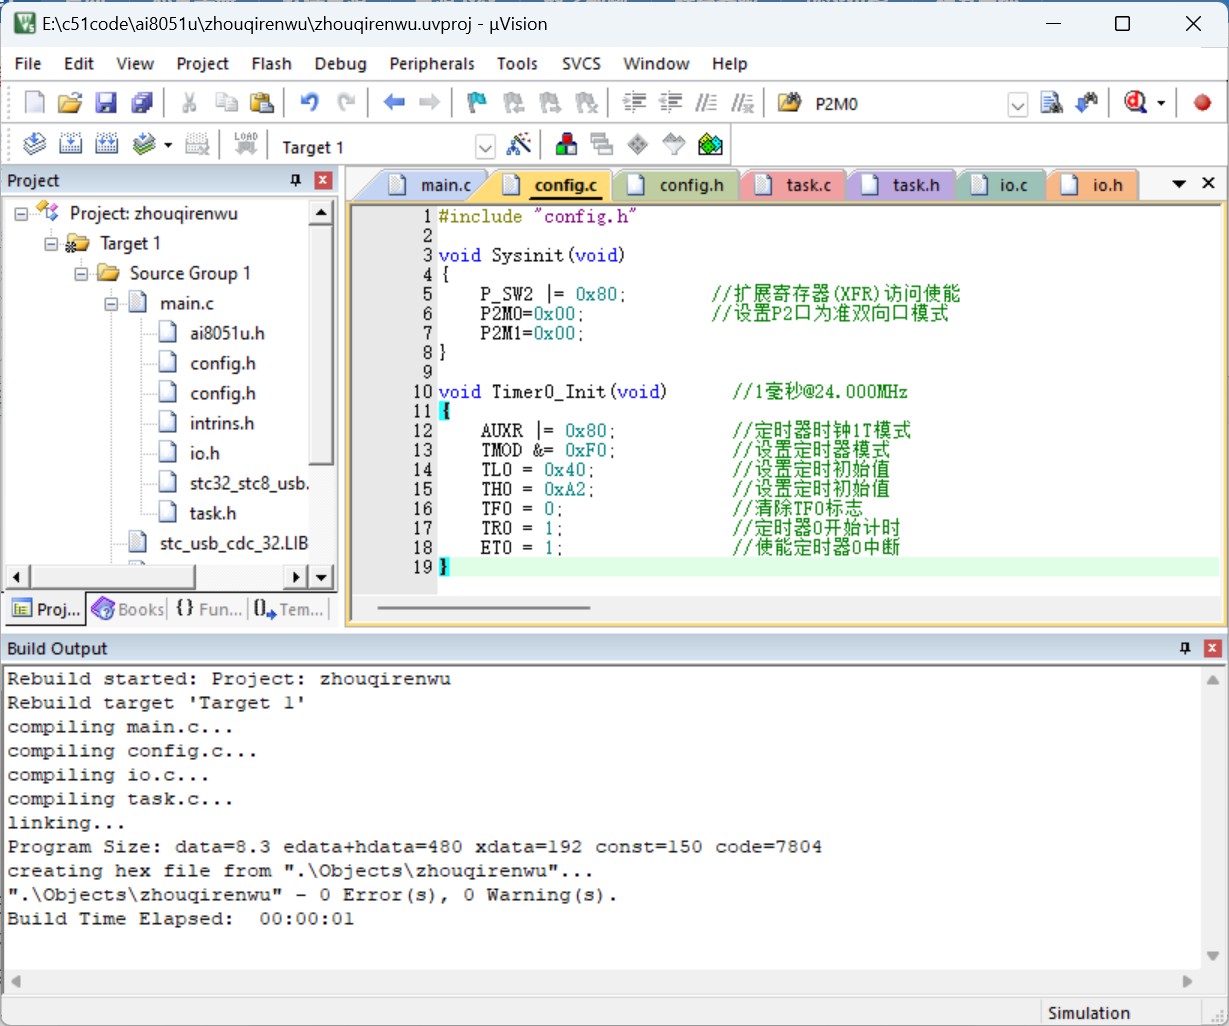Undo the last edit
The width and height of the screenshot is (1229, 1026).
[x=309, y=103]
